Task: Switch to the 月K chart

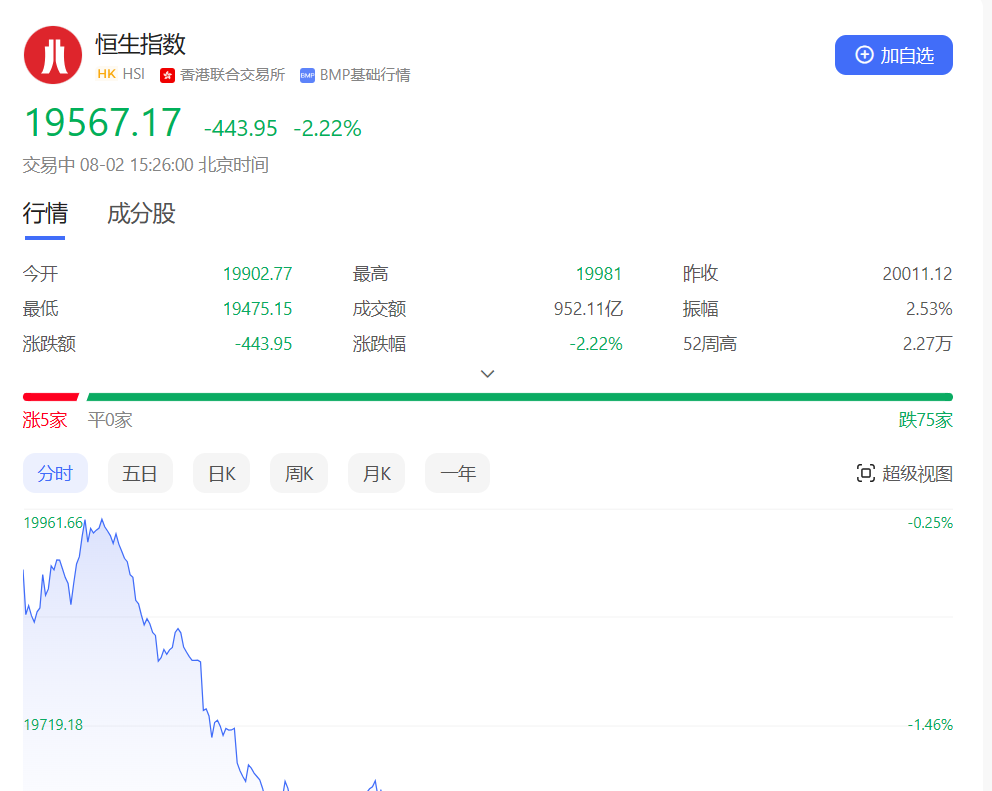Action: tap(376, 473)
